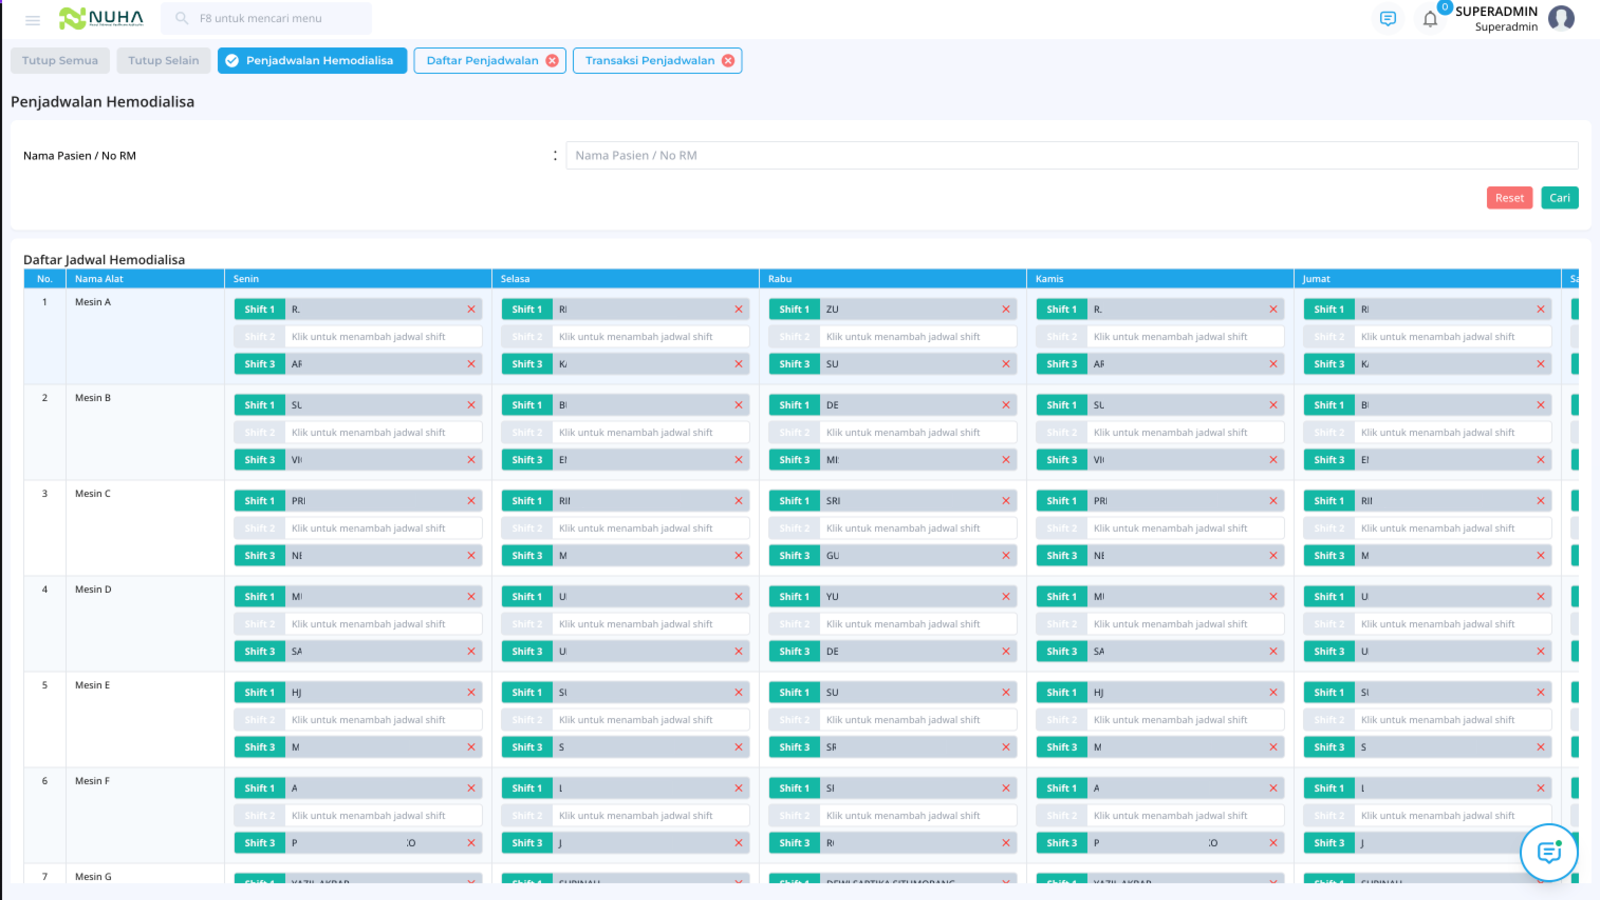
Task: Click the Tutup Selain button
Action: tap(163, 61)
